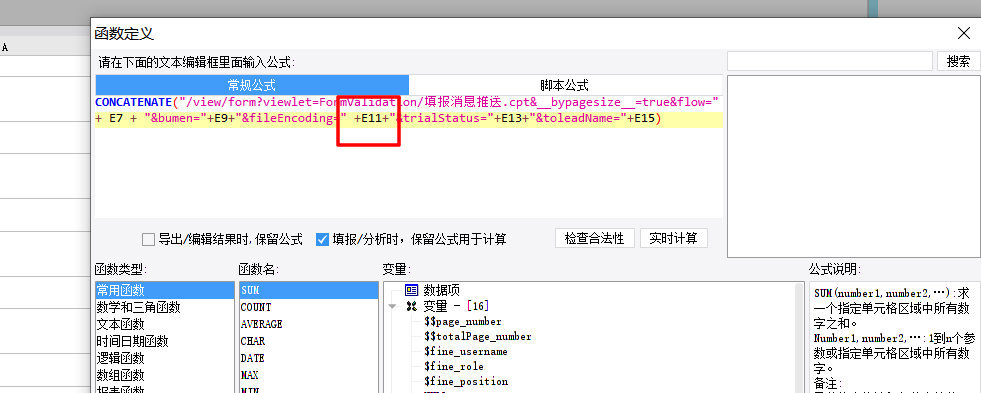Screen dimensions: 981x393
Task: Click the 变量 node icon
Action: coord(411,306)
